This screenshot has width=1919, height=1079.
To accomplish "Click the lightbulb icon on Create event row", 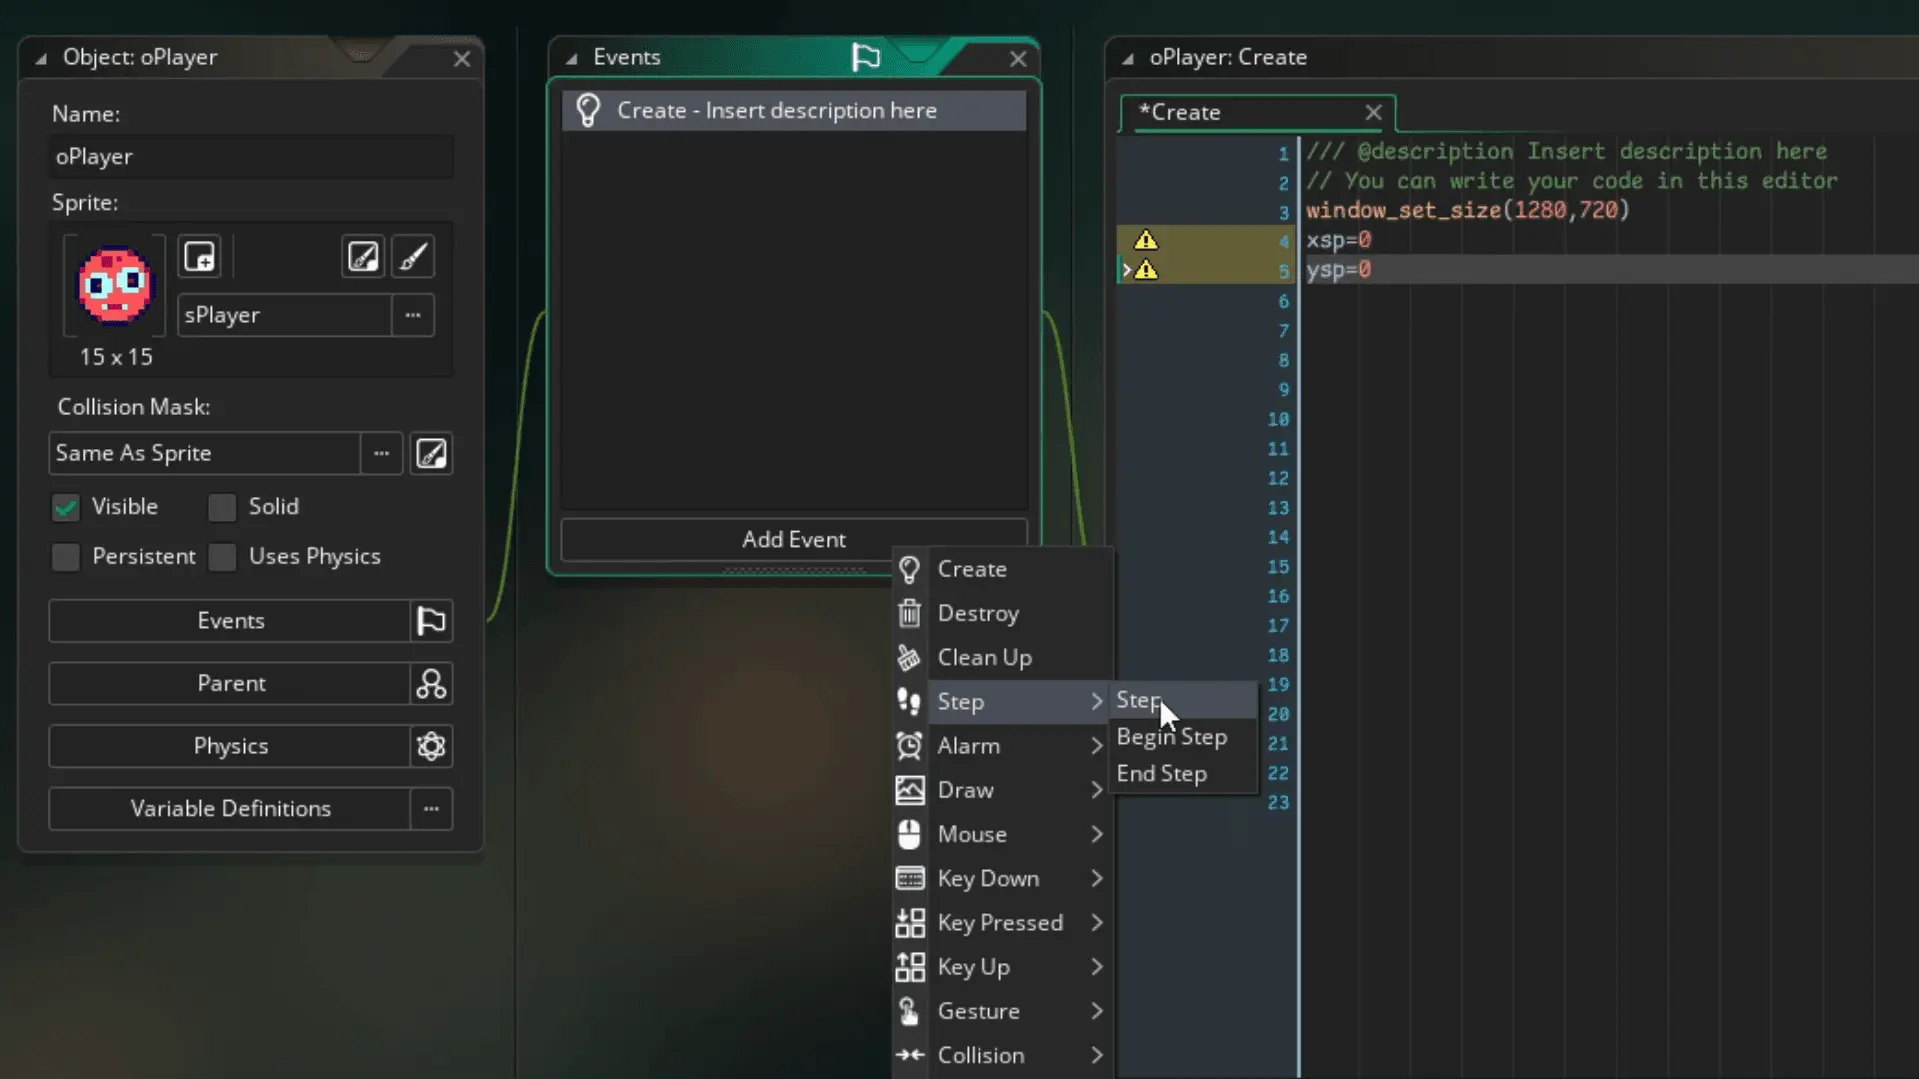I will pos(588,111).
